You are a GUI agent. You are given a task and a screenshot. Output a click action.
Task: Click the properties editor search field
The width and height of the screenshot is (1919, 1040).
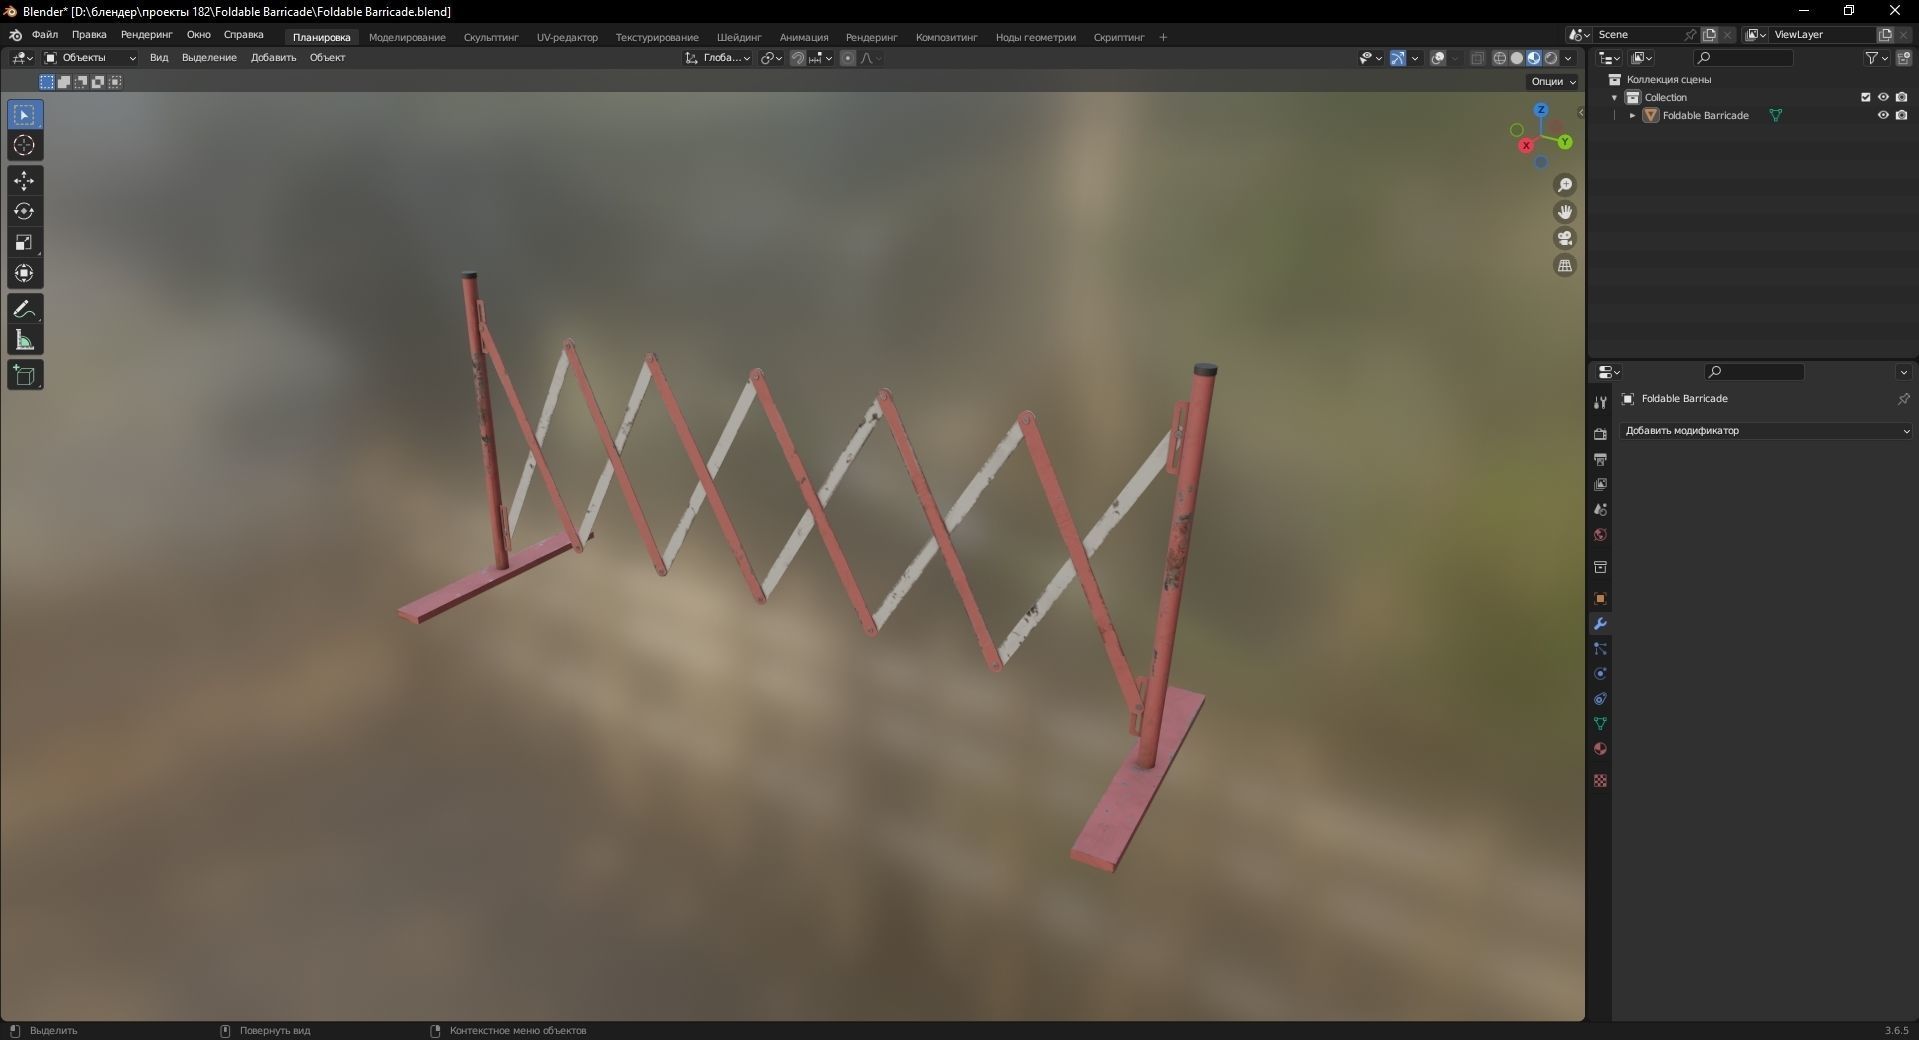point(1754,372)
